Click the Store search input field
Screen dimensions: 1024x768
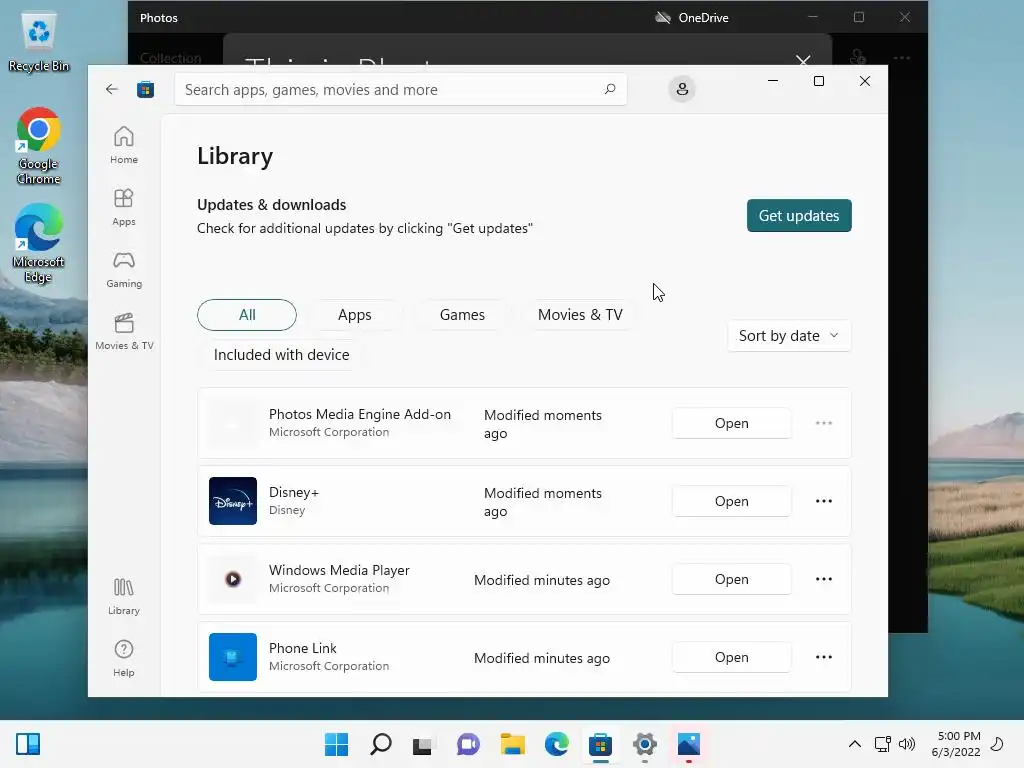click(x=400, y=89)
